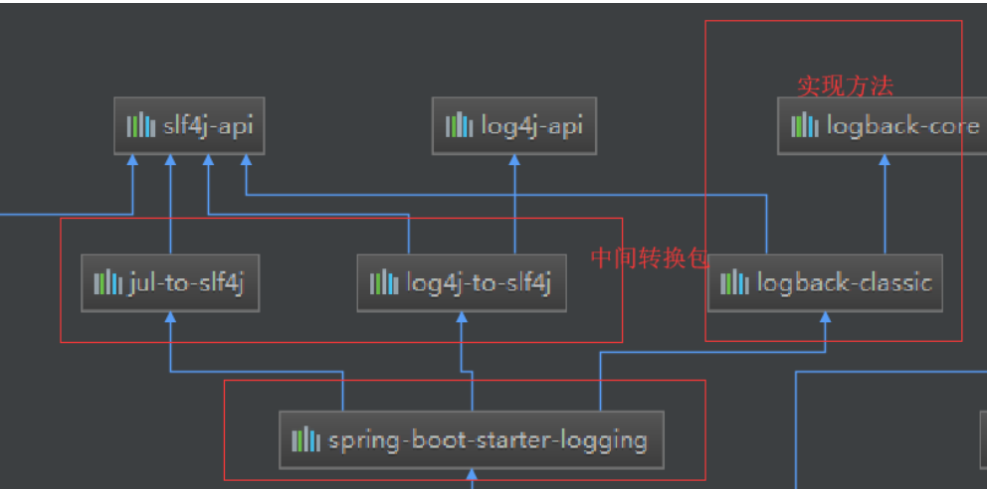This screenshot has width=987, height=489.
Task: Click the 'logback-core' label text
Action: [903, 126]
